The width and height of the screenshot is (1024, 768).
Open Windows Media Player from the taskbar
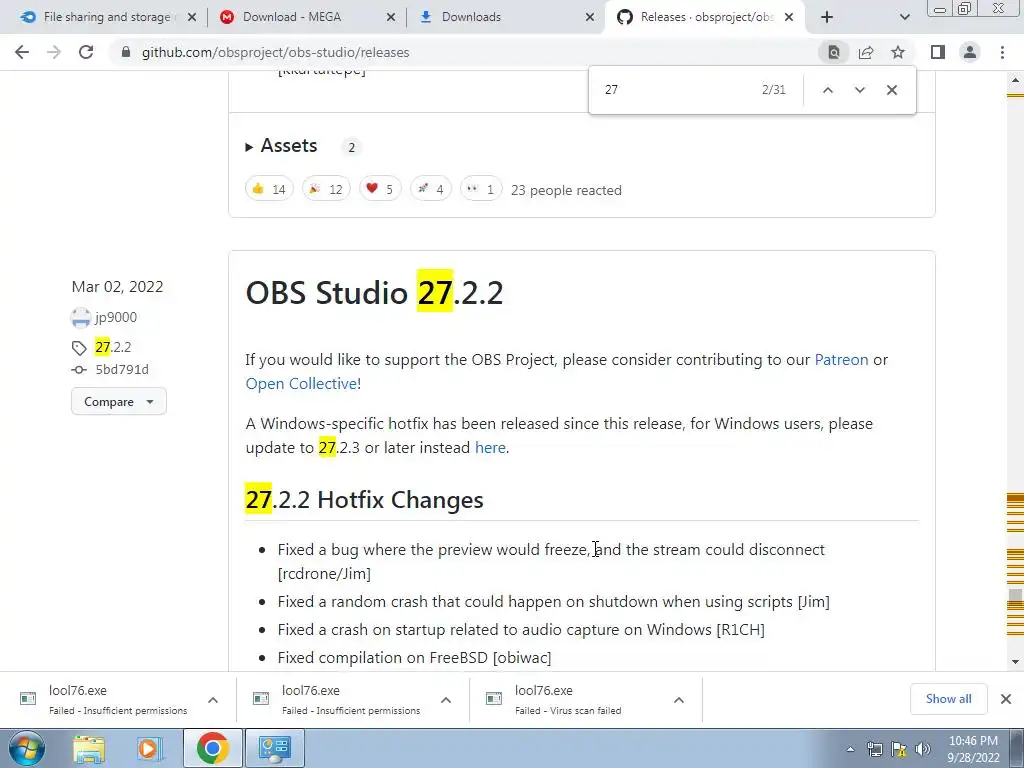tap(148, 749)
